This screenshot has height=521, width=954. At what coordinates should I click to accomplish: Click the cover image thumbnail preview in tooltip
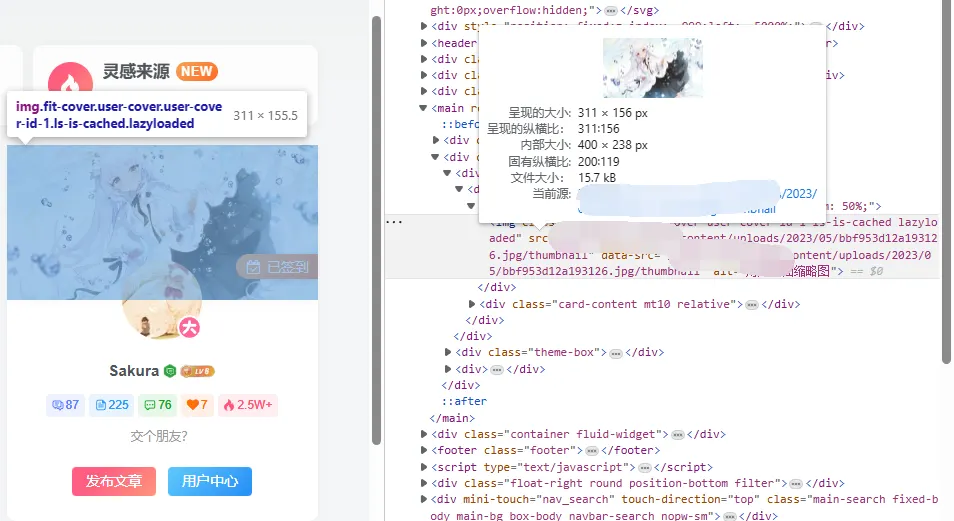tap(653, 68)
